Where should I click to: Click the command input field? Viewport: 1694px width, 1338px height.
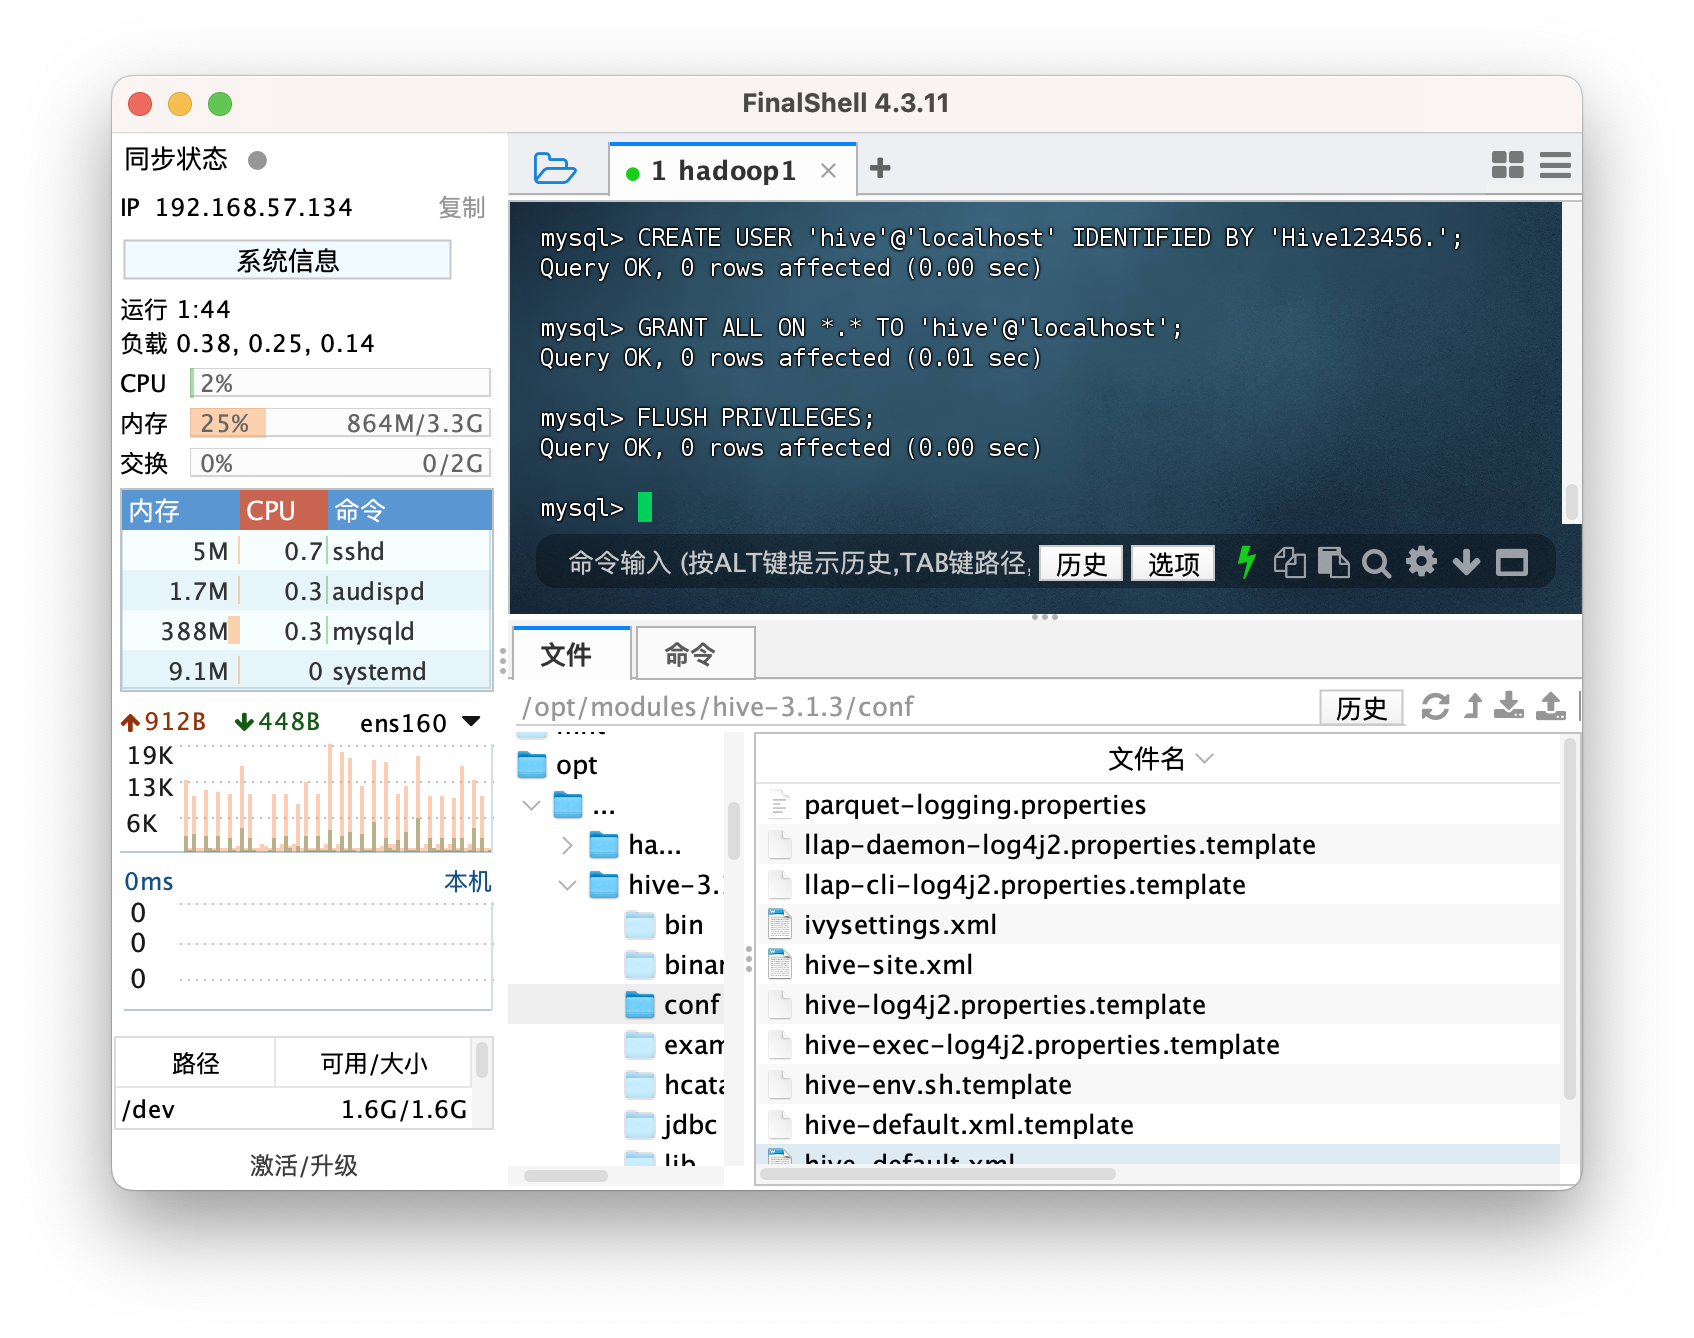coord(798,563)
